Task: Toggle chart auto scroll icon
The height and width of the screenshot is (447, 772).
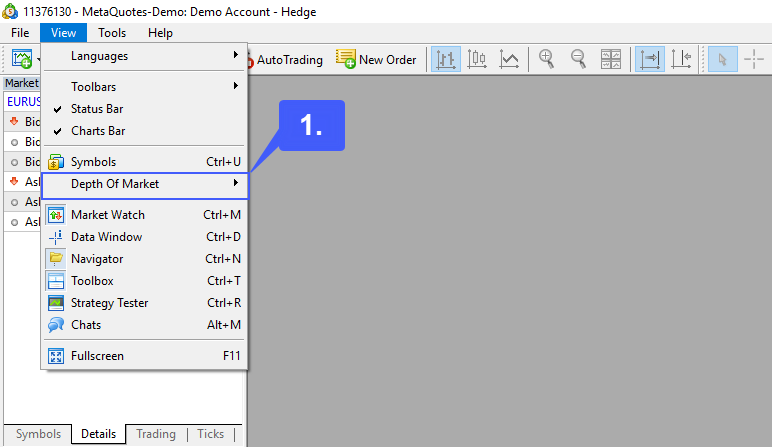Action: (649, 60)
